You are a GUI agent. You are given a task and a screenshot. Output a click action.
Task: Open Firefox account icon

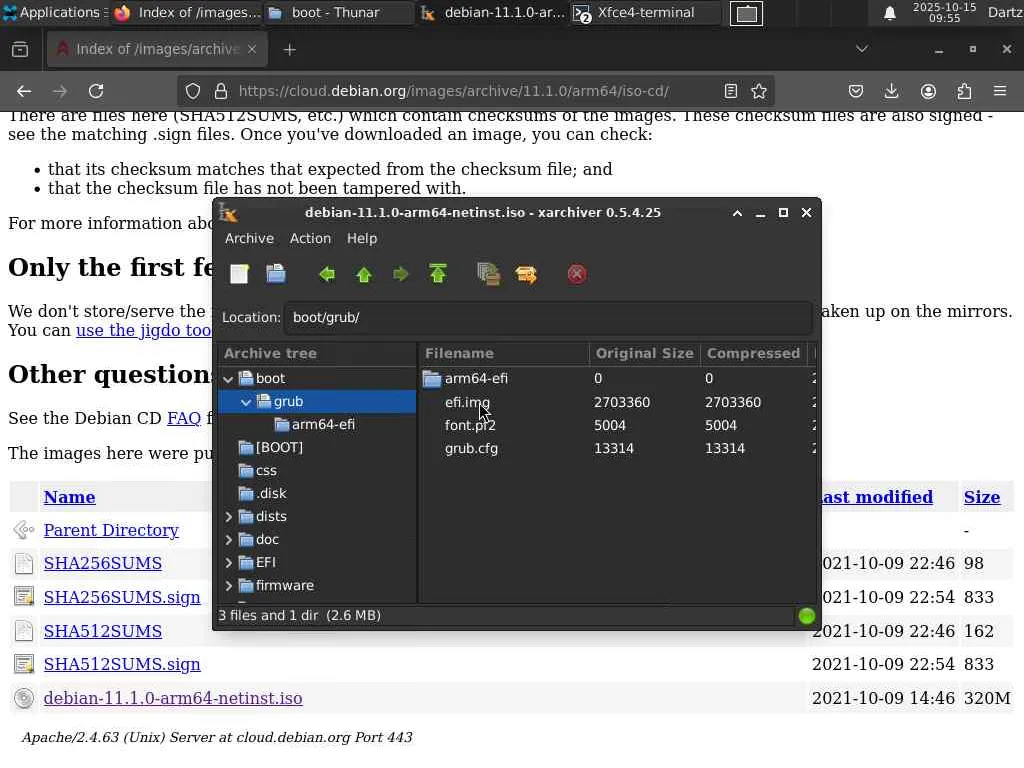(928, 91)
